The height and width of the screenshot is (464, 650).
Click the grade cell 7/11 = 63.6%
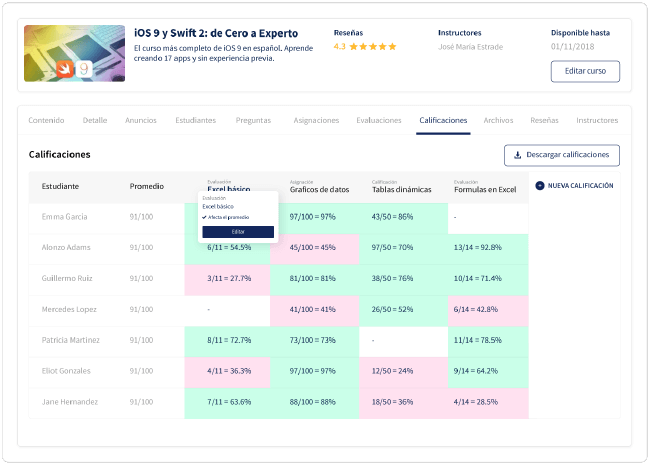227,402
